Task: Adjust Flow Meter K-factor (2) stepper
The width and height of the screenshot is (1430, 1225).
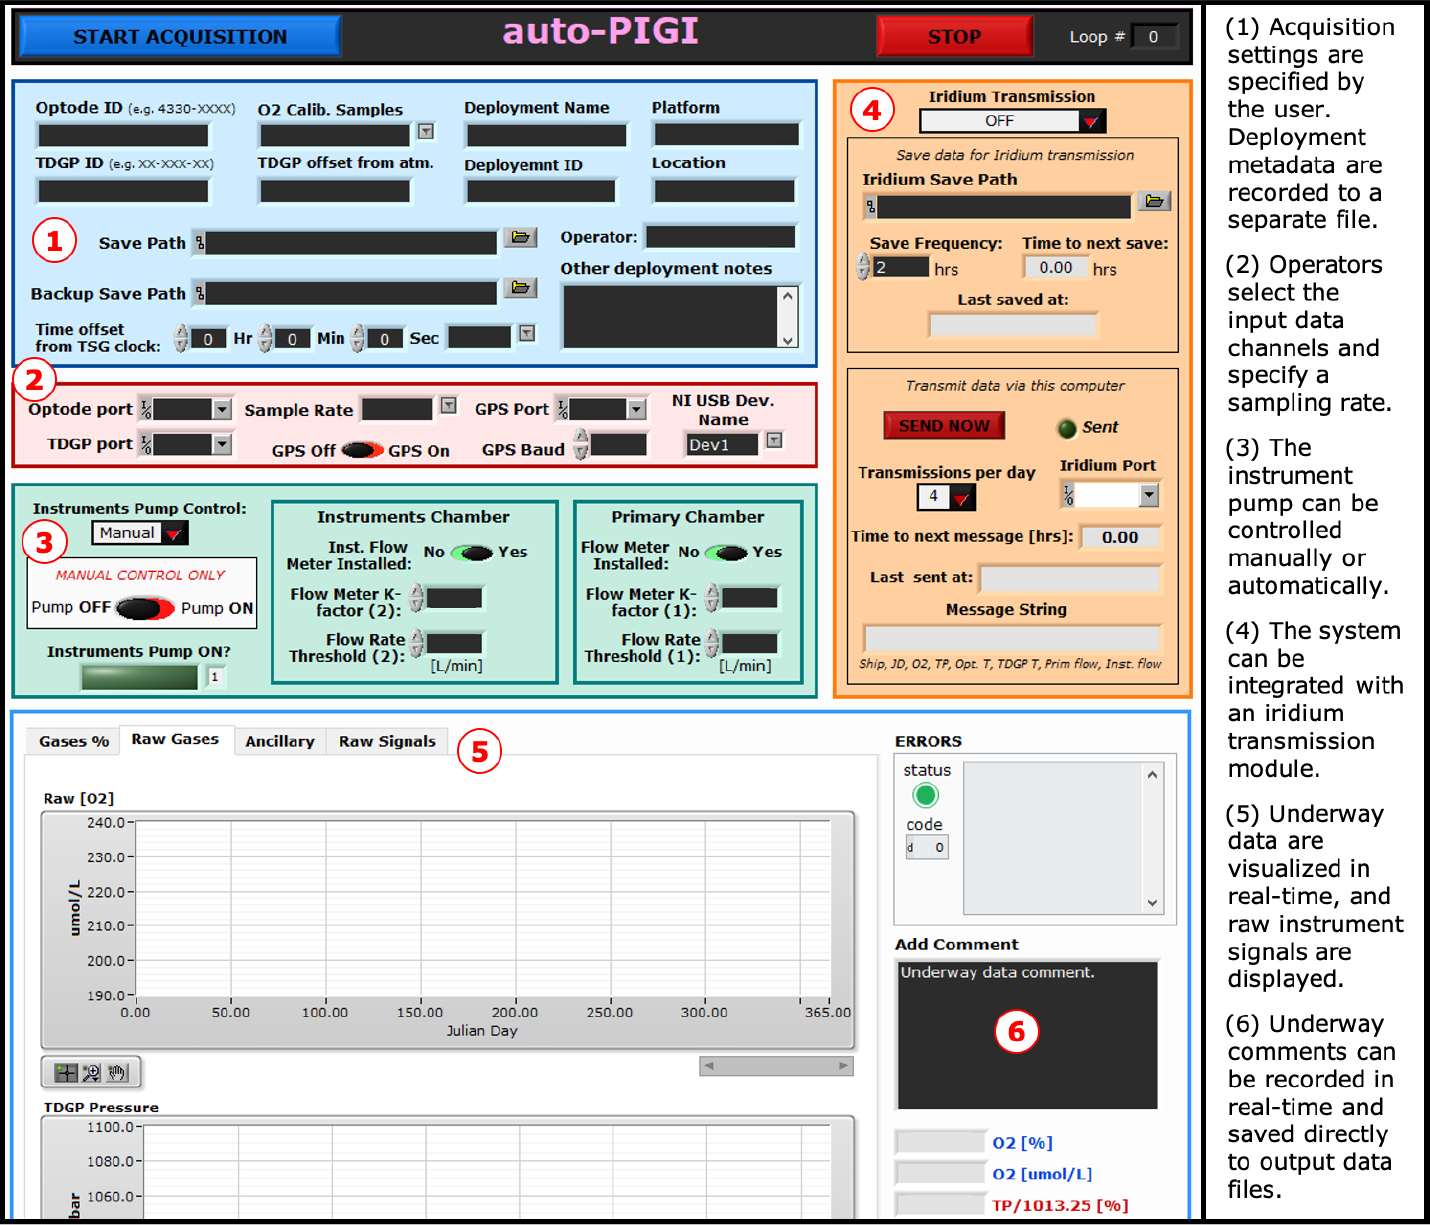Action: pos(417,598)
